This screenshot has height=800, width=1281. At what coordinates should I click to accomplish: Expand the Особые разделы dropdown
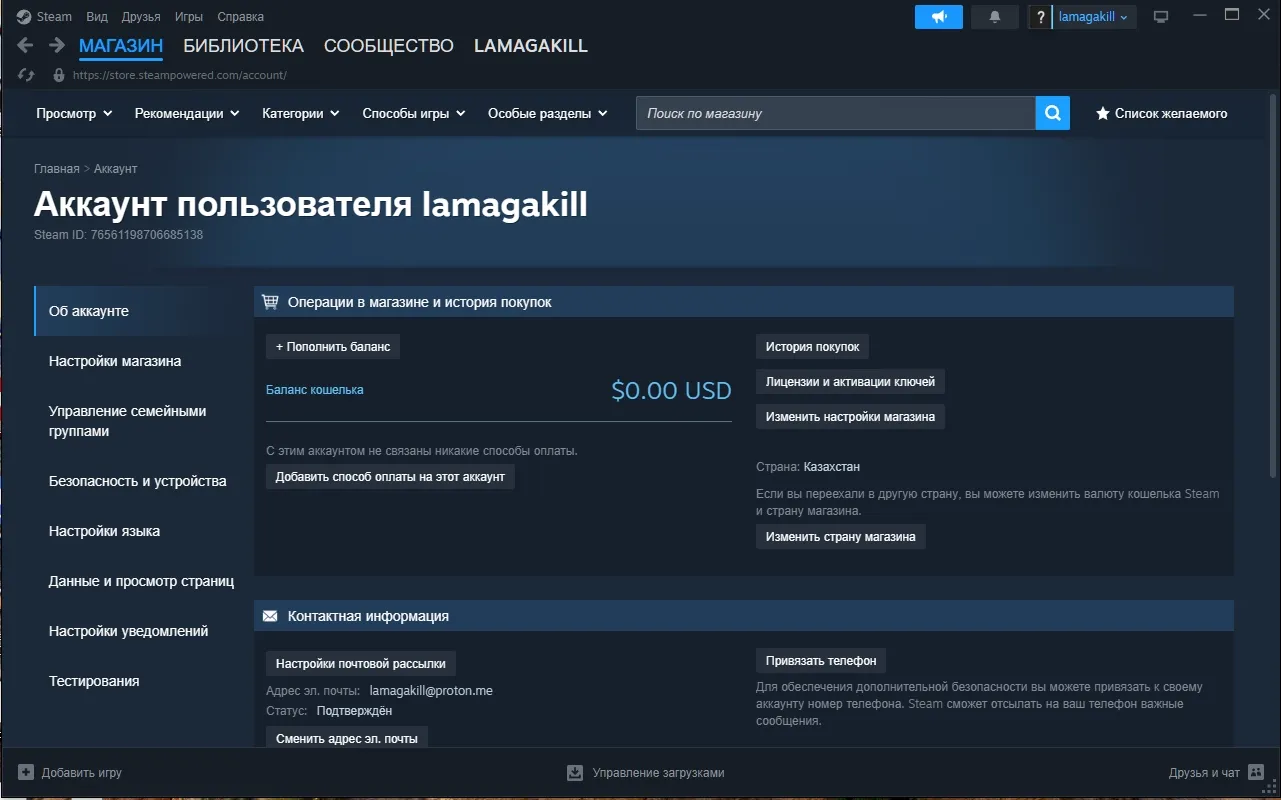(548, 113)
